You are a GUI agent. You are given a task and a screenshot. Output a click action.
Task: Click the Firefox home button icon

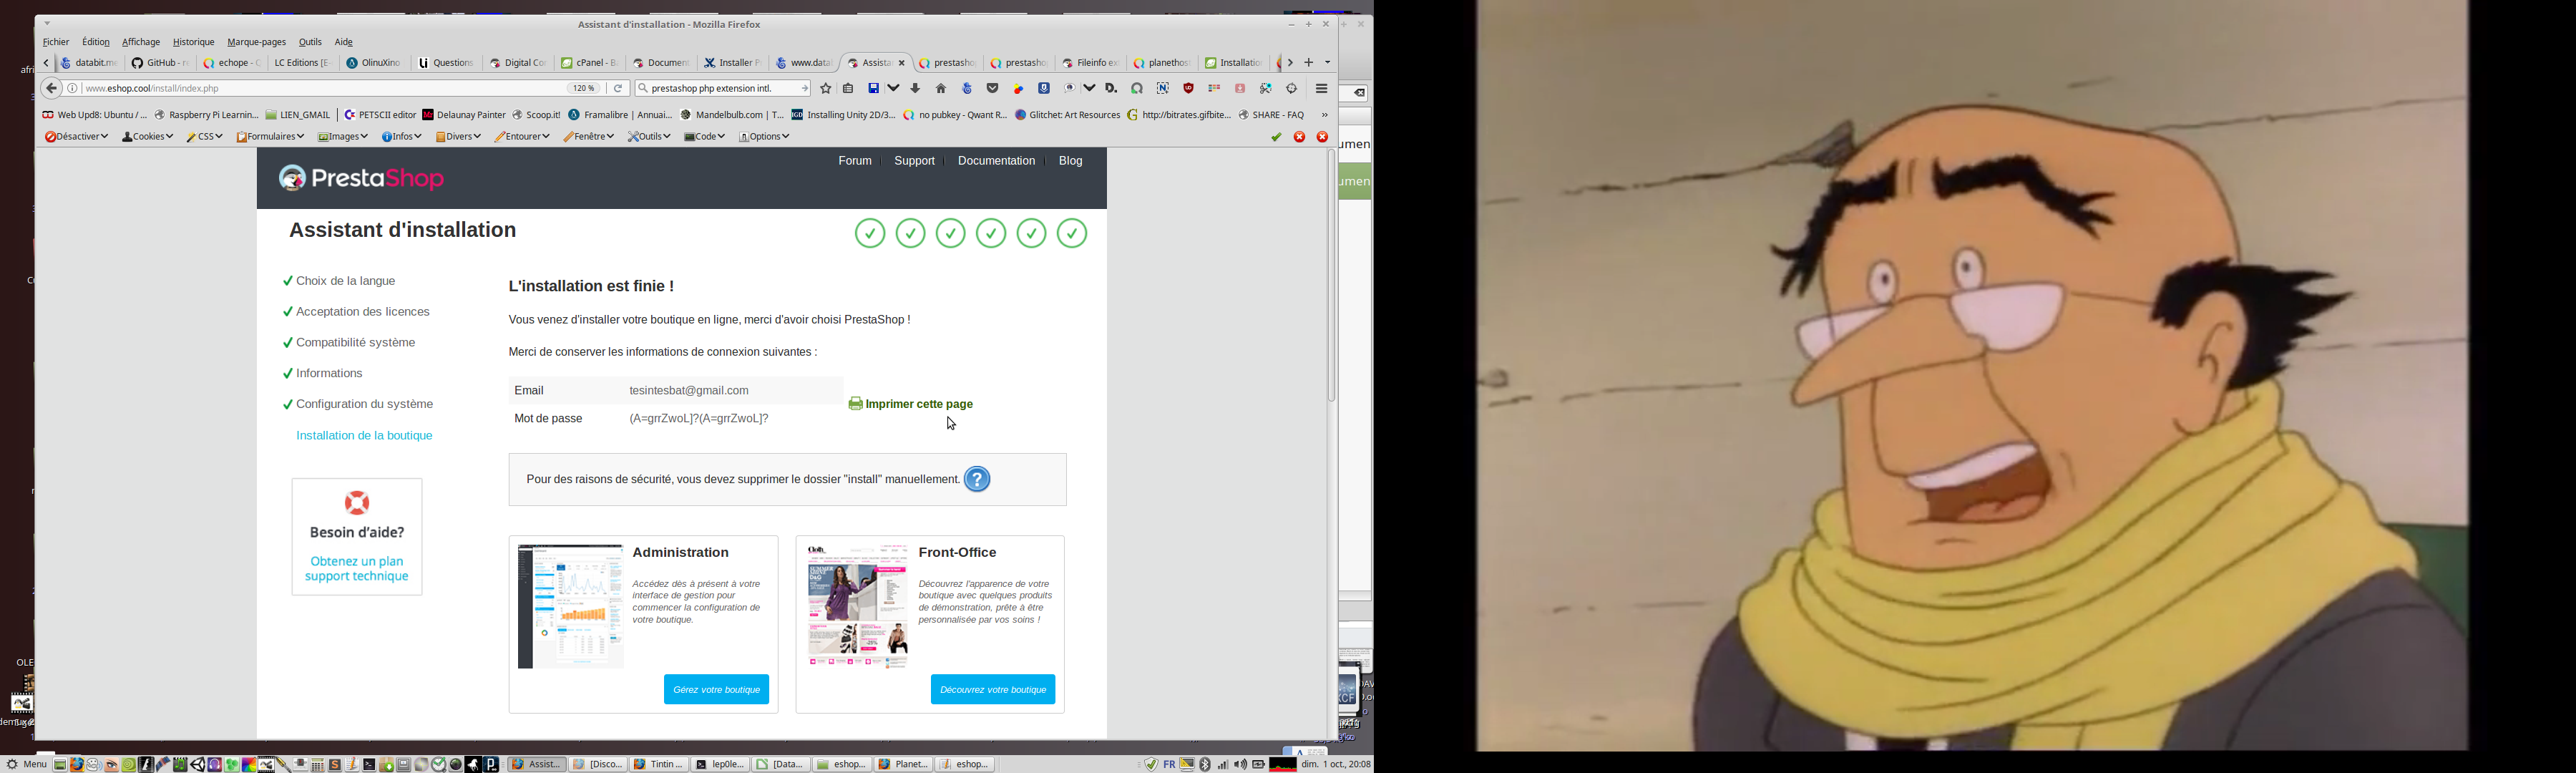[x=941, y=89]
